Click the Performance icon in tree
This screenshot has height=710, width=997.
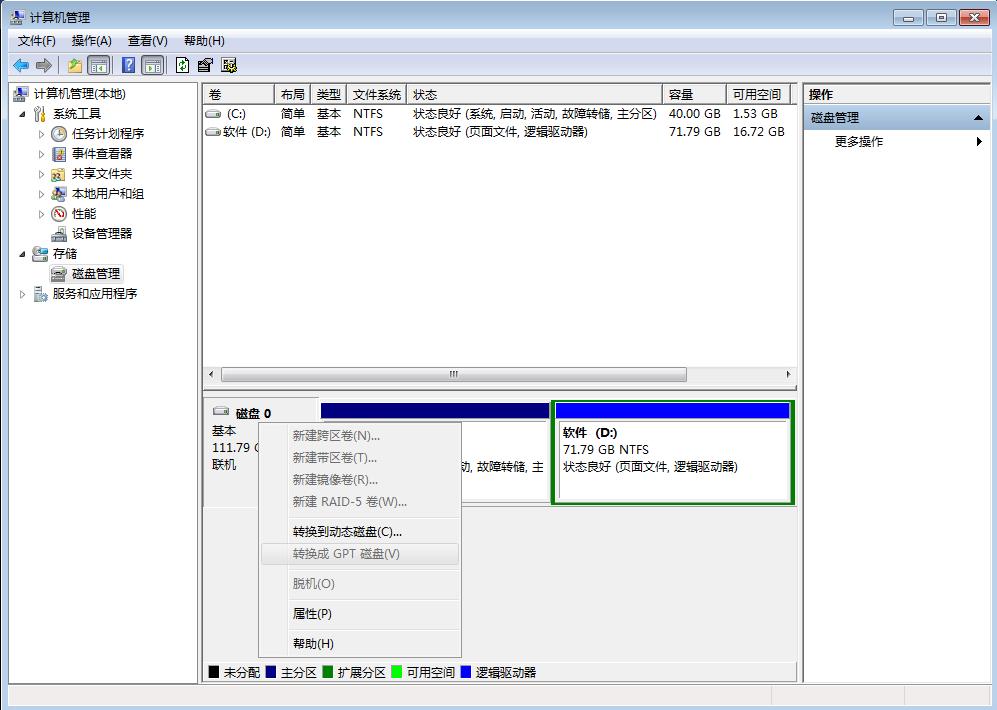tap(59, 214)
